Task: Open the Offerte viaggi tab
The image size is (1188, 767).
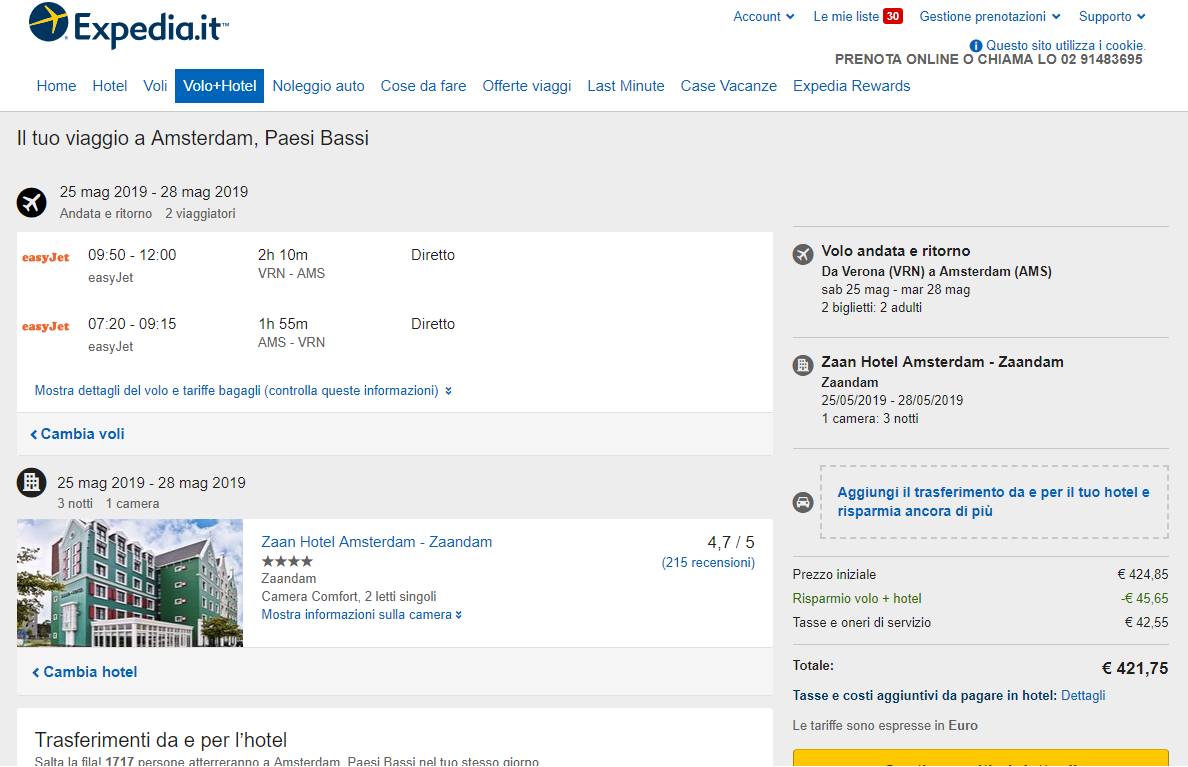Action: tap(527, 86)
